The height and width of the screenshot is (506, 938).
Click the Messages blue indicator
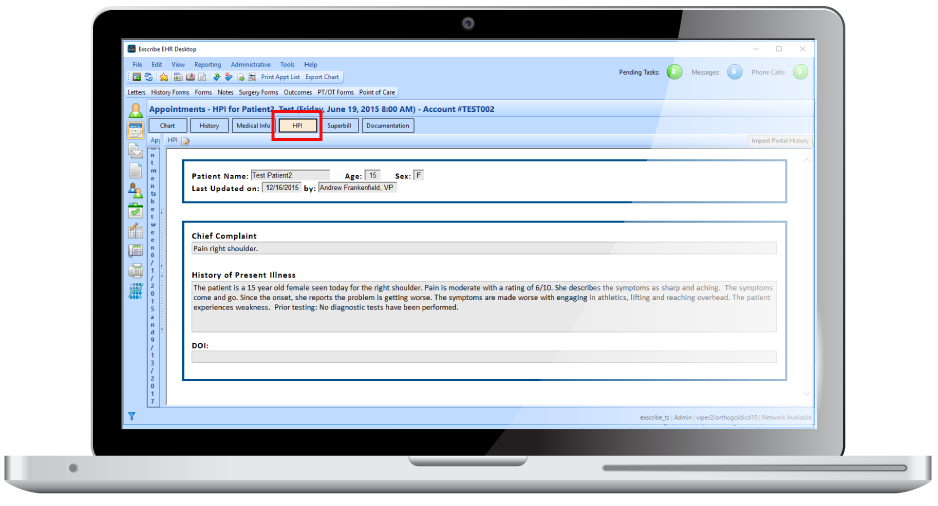tap(735, 72)
